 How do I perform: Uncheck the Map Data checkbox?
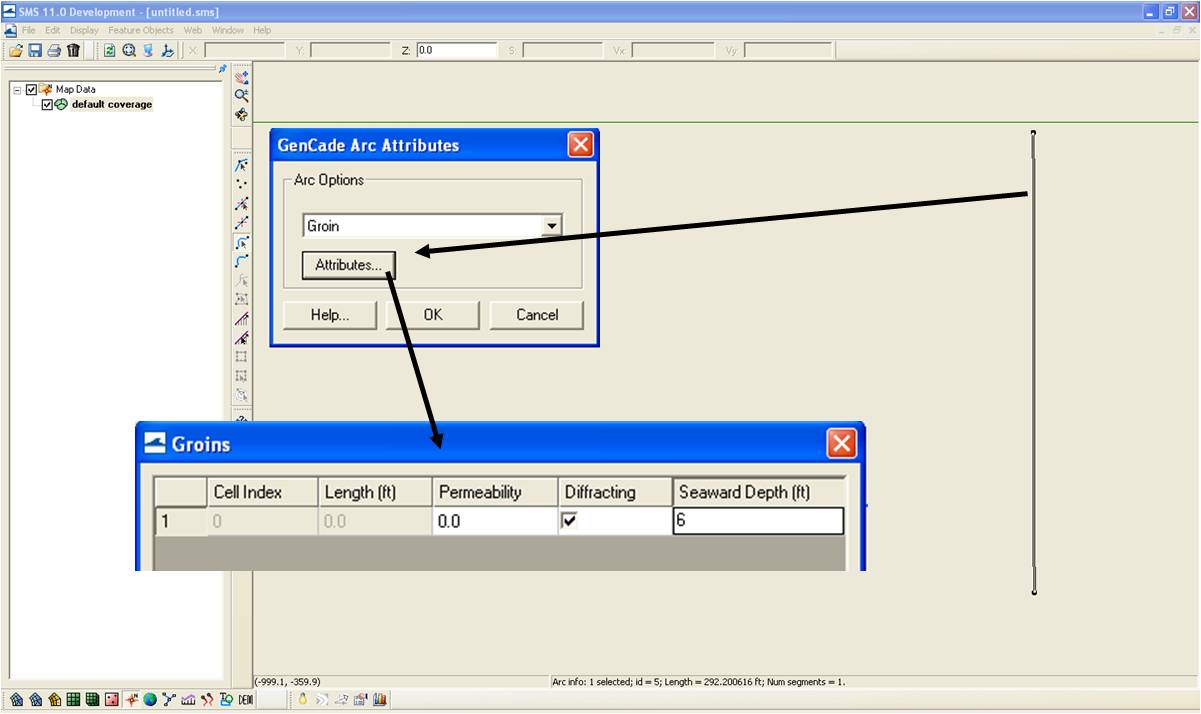(x=31, y=89)
